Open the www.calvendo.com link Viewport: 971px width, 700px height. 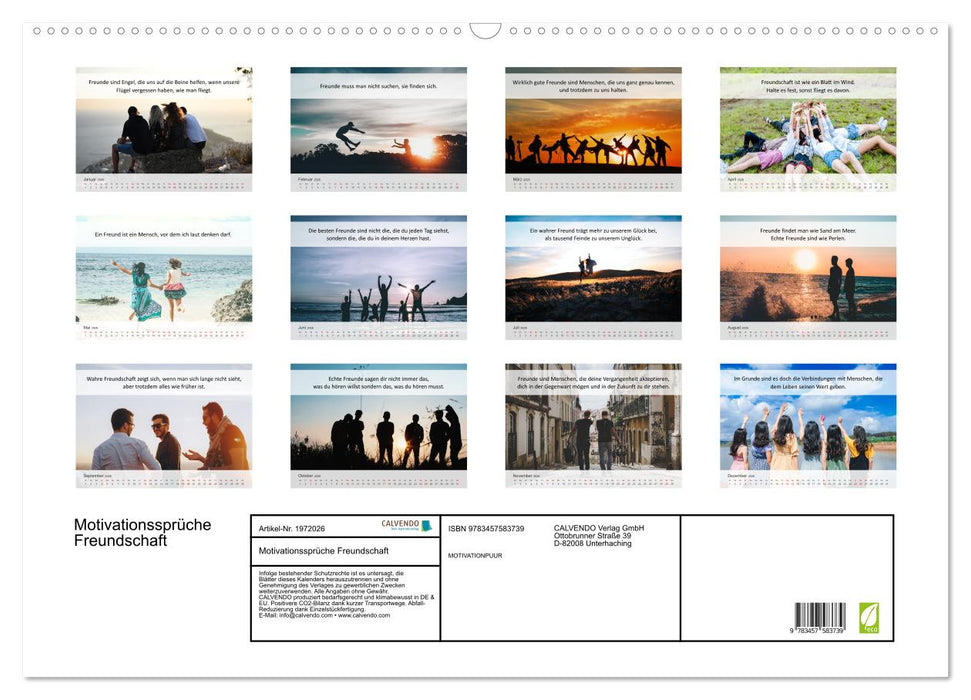[365, 614]
